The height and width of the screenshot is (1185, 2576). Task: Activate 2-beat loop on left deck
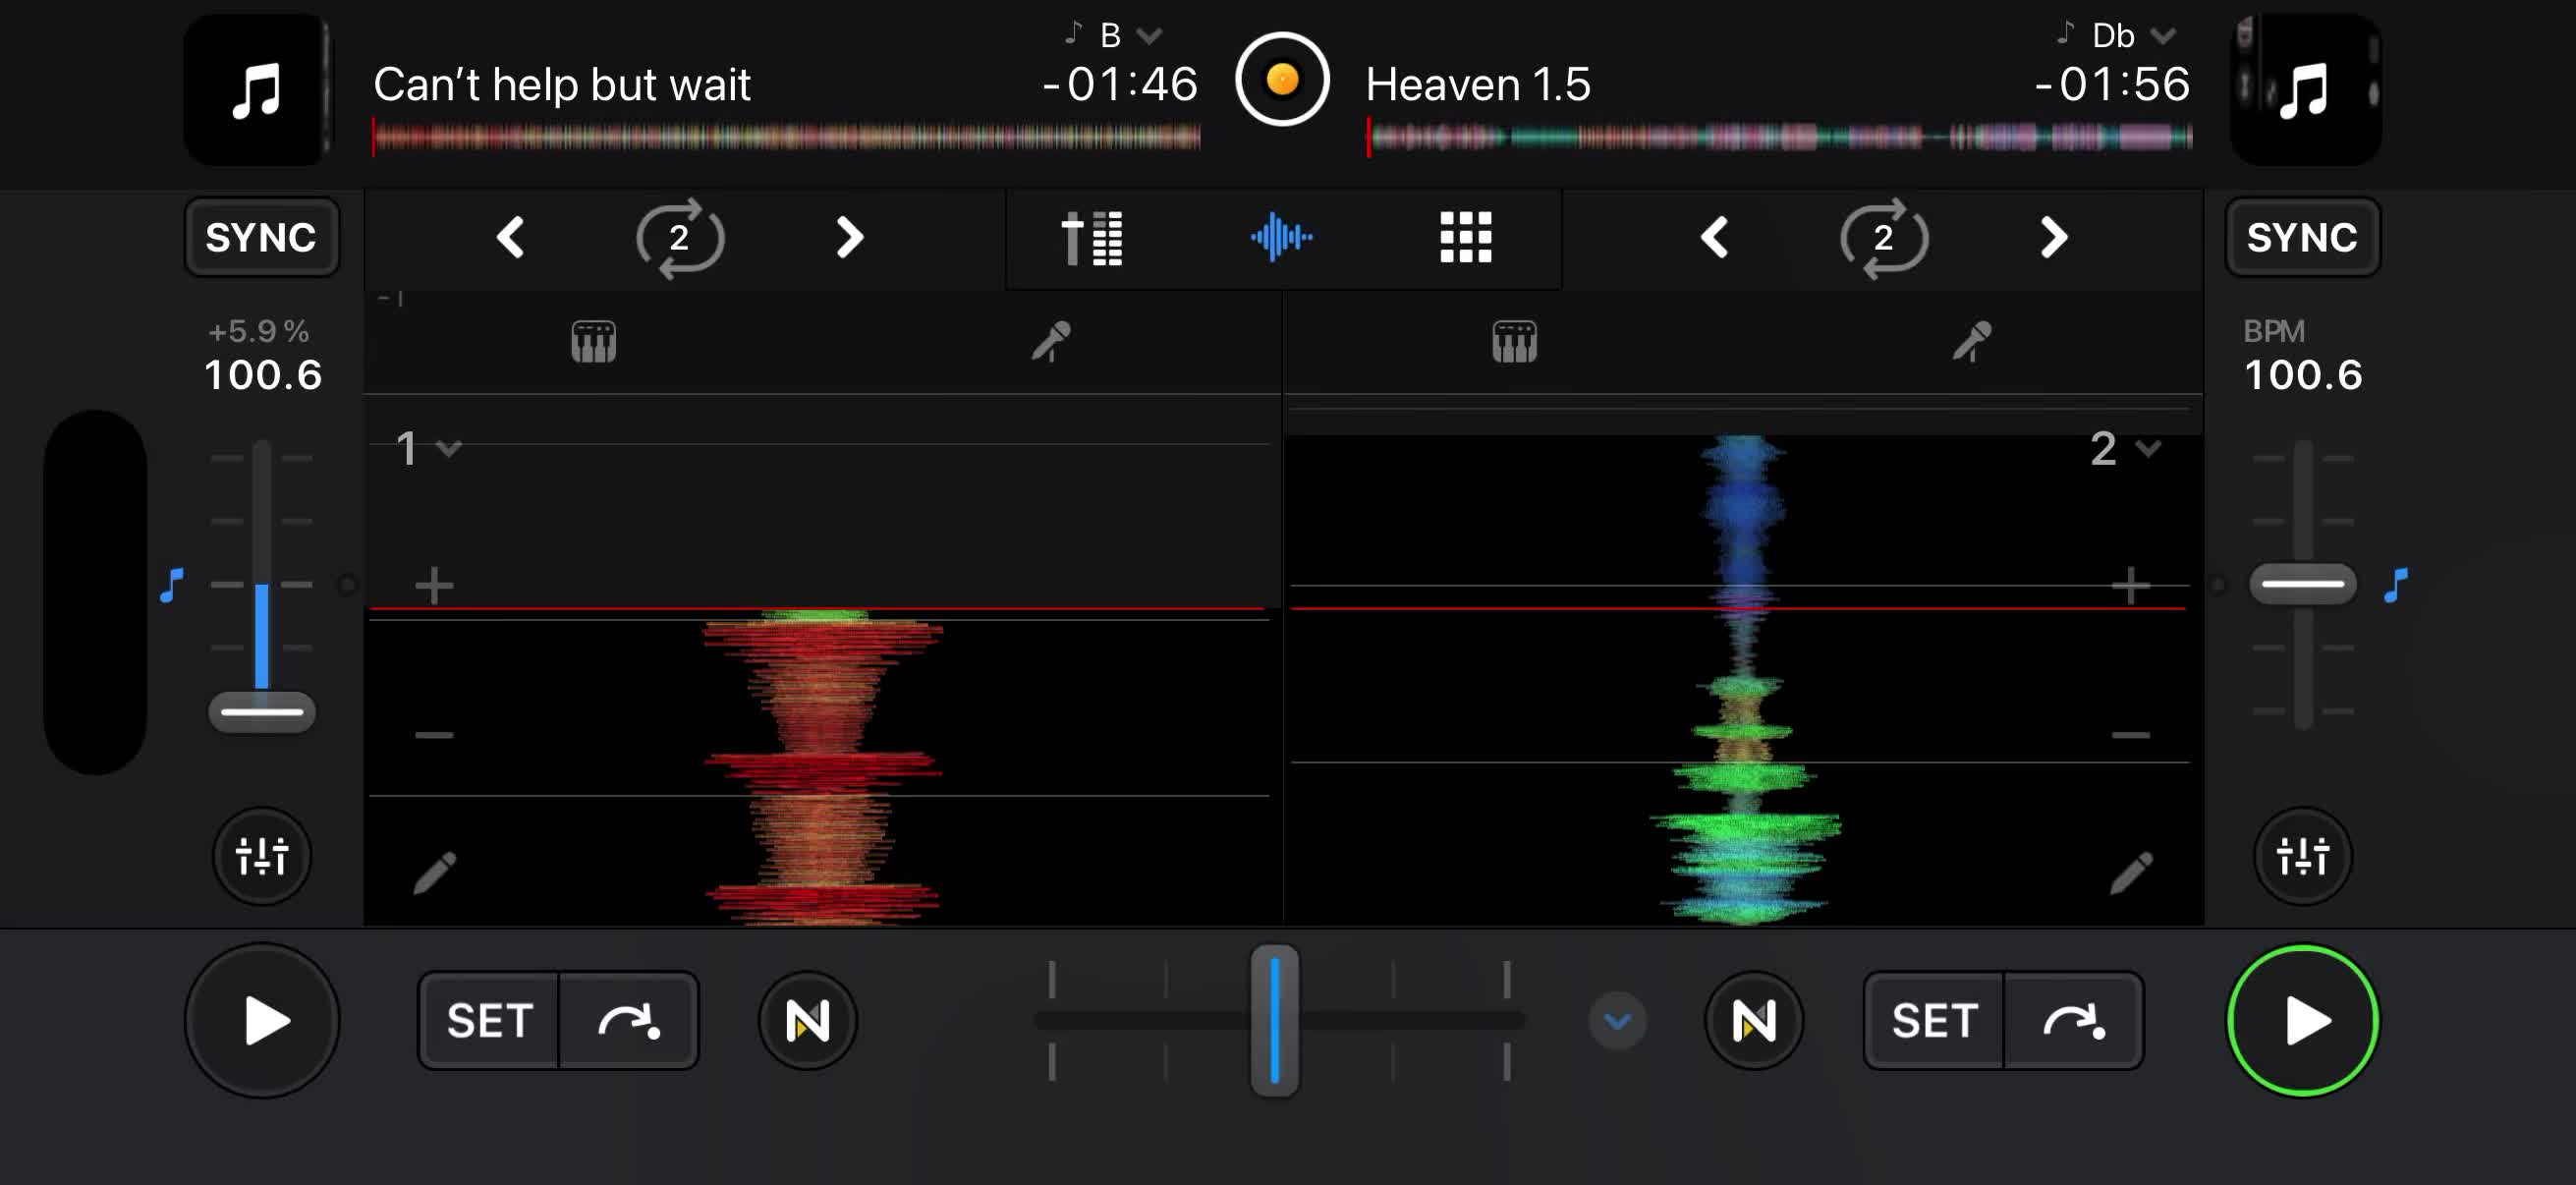tap(680, 238)
